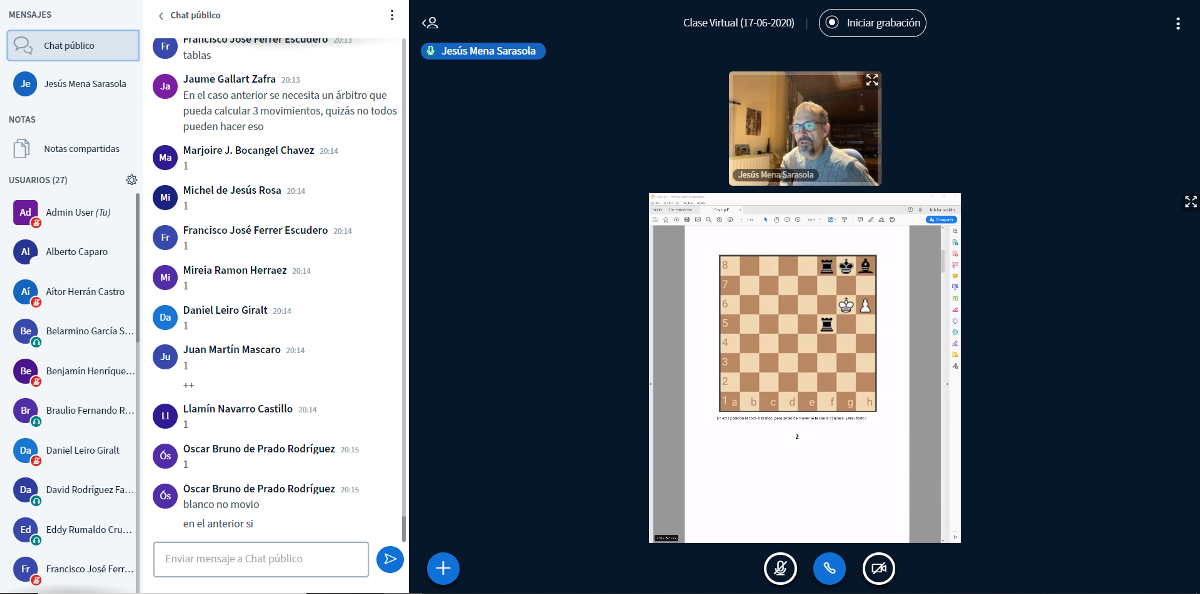1200x594 pixels.
Task: Focus the Enviar mensaje input field
Action: point(260,559)
